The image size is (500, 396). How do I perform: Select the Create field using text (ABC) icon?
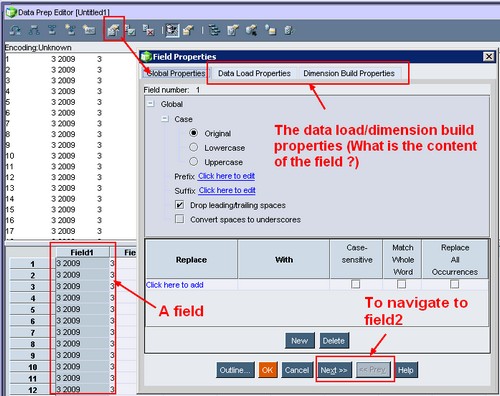pos(89,30)
